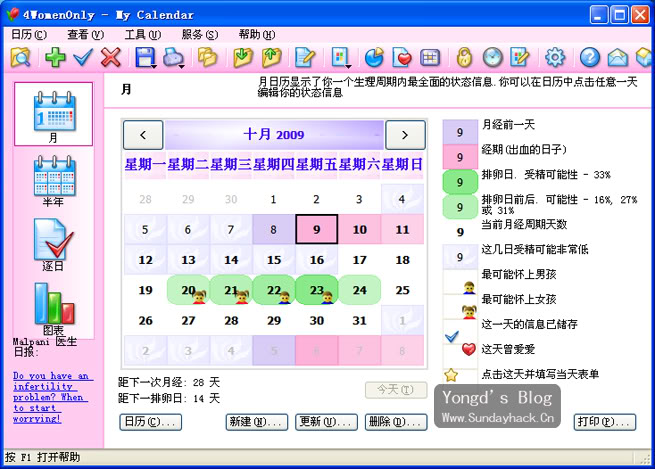Click the gold padlock toolbar icon

pos(464,57)
